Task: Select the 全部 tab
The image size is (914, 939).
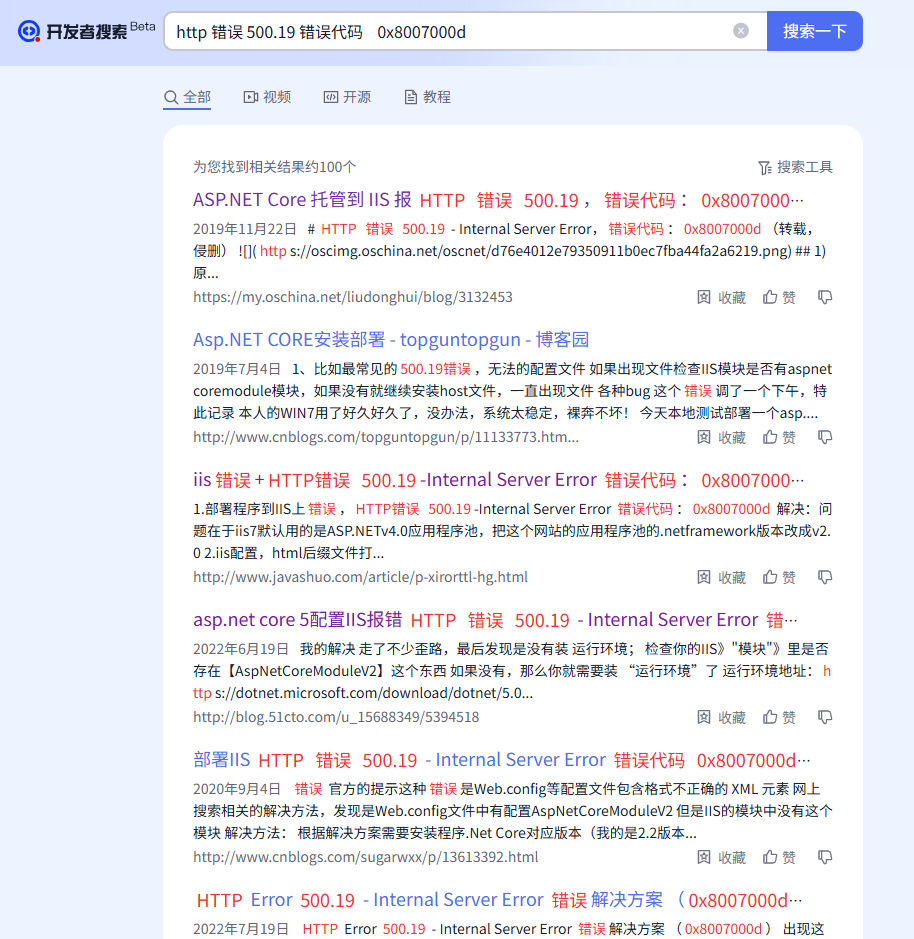Action: (187, 97)
